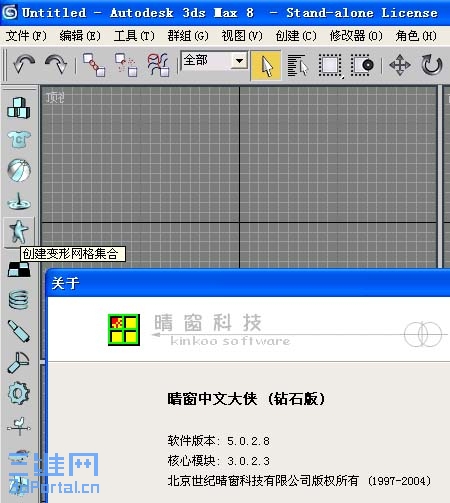Click the gear motor sidebar icon
The height and width of the screenshot is (503, 450).
tap(19, 394)
